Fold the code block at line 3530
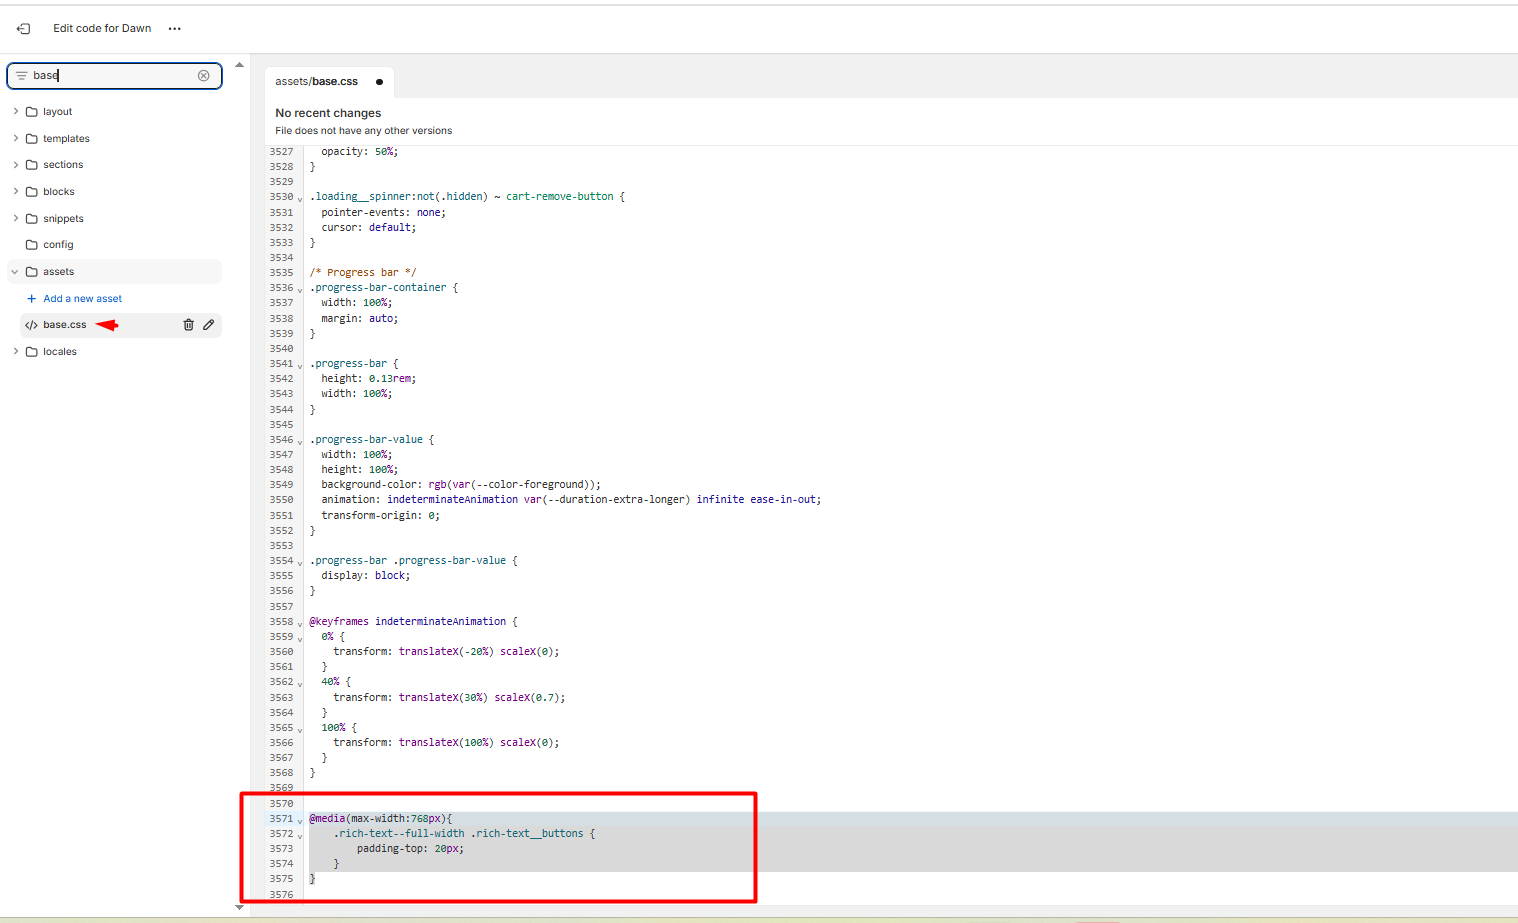Screen dimensions: 1518x923 pos(300,198)
